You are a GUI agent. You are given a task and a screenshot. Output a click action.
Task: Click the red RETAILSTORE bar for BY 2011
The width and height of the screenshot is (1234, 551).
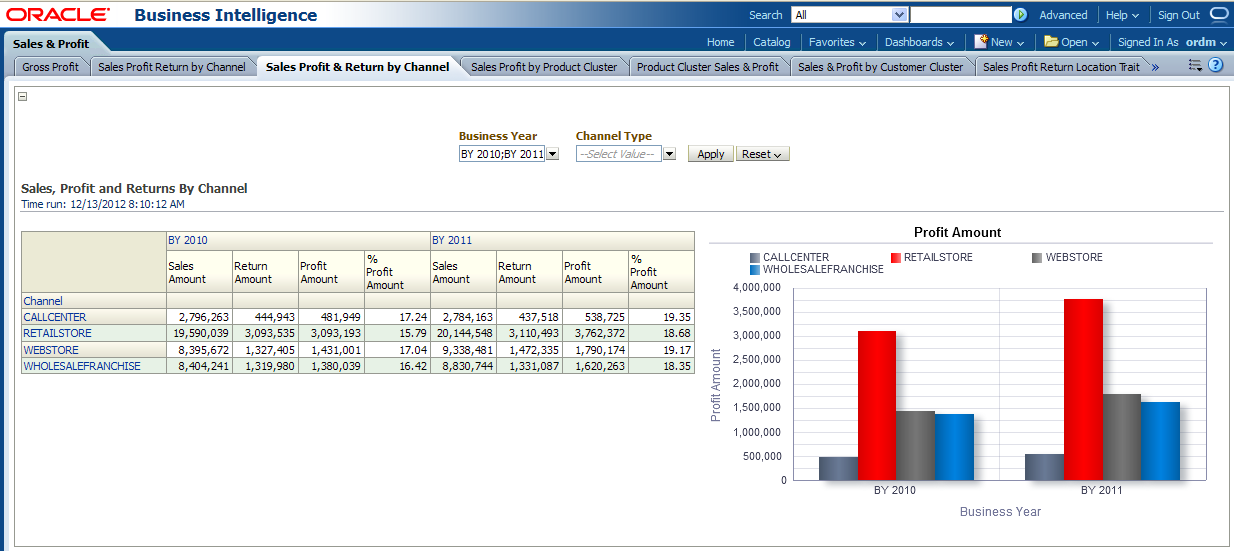pyautogui.click(x=1083, y=390)
